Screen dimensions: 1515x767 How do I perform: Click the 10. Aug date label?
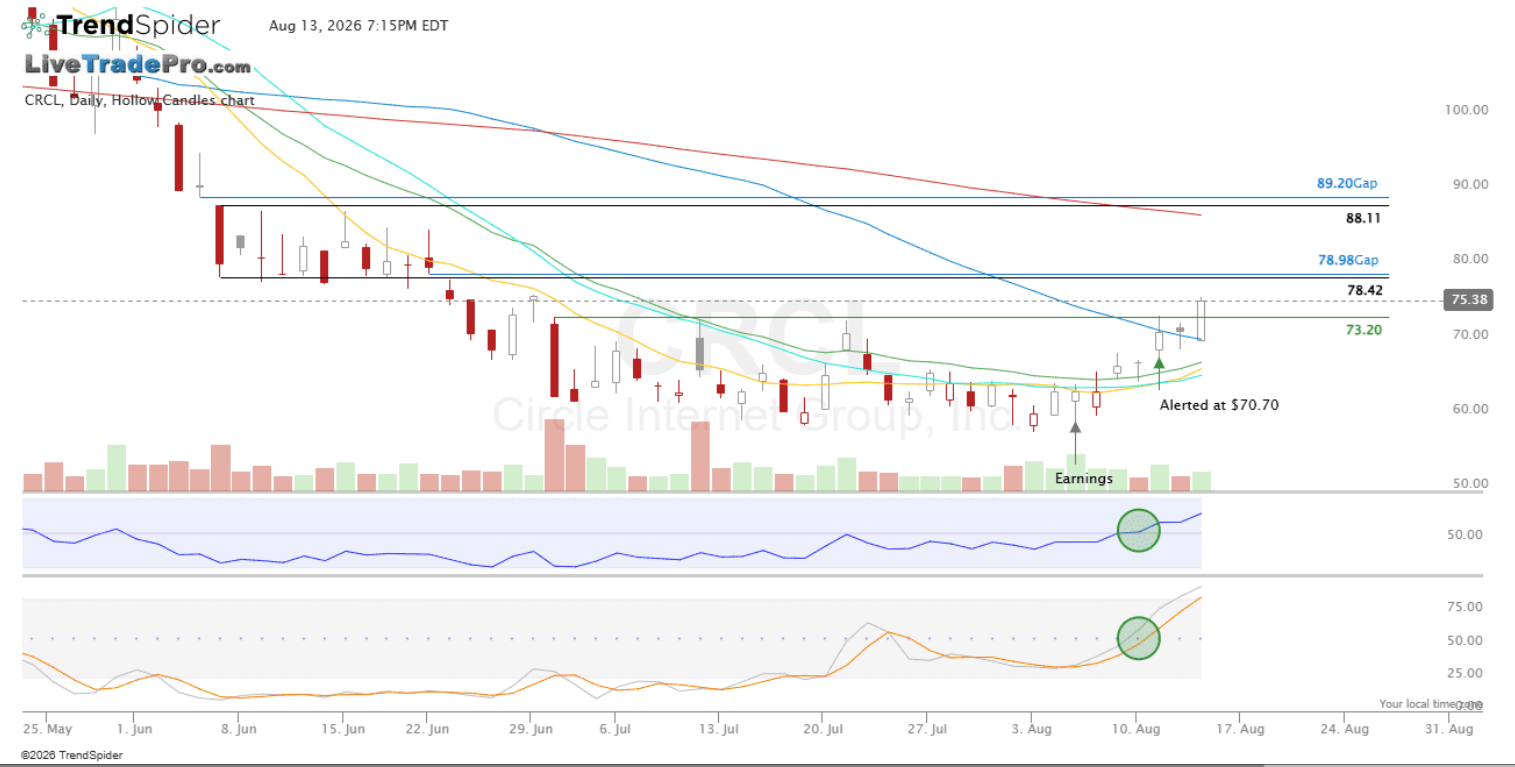point(1135,731)
